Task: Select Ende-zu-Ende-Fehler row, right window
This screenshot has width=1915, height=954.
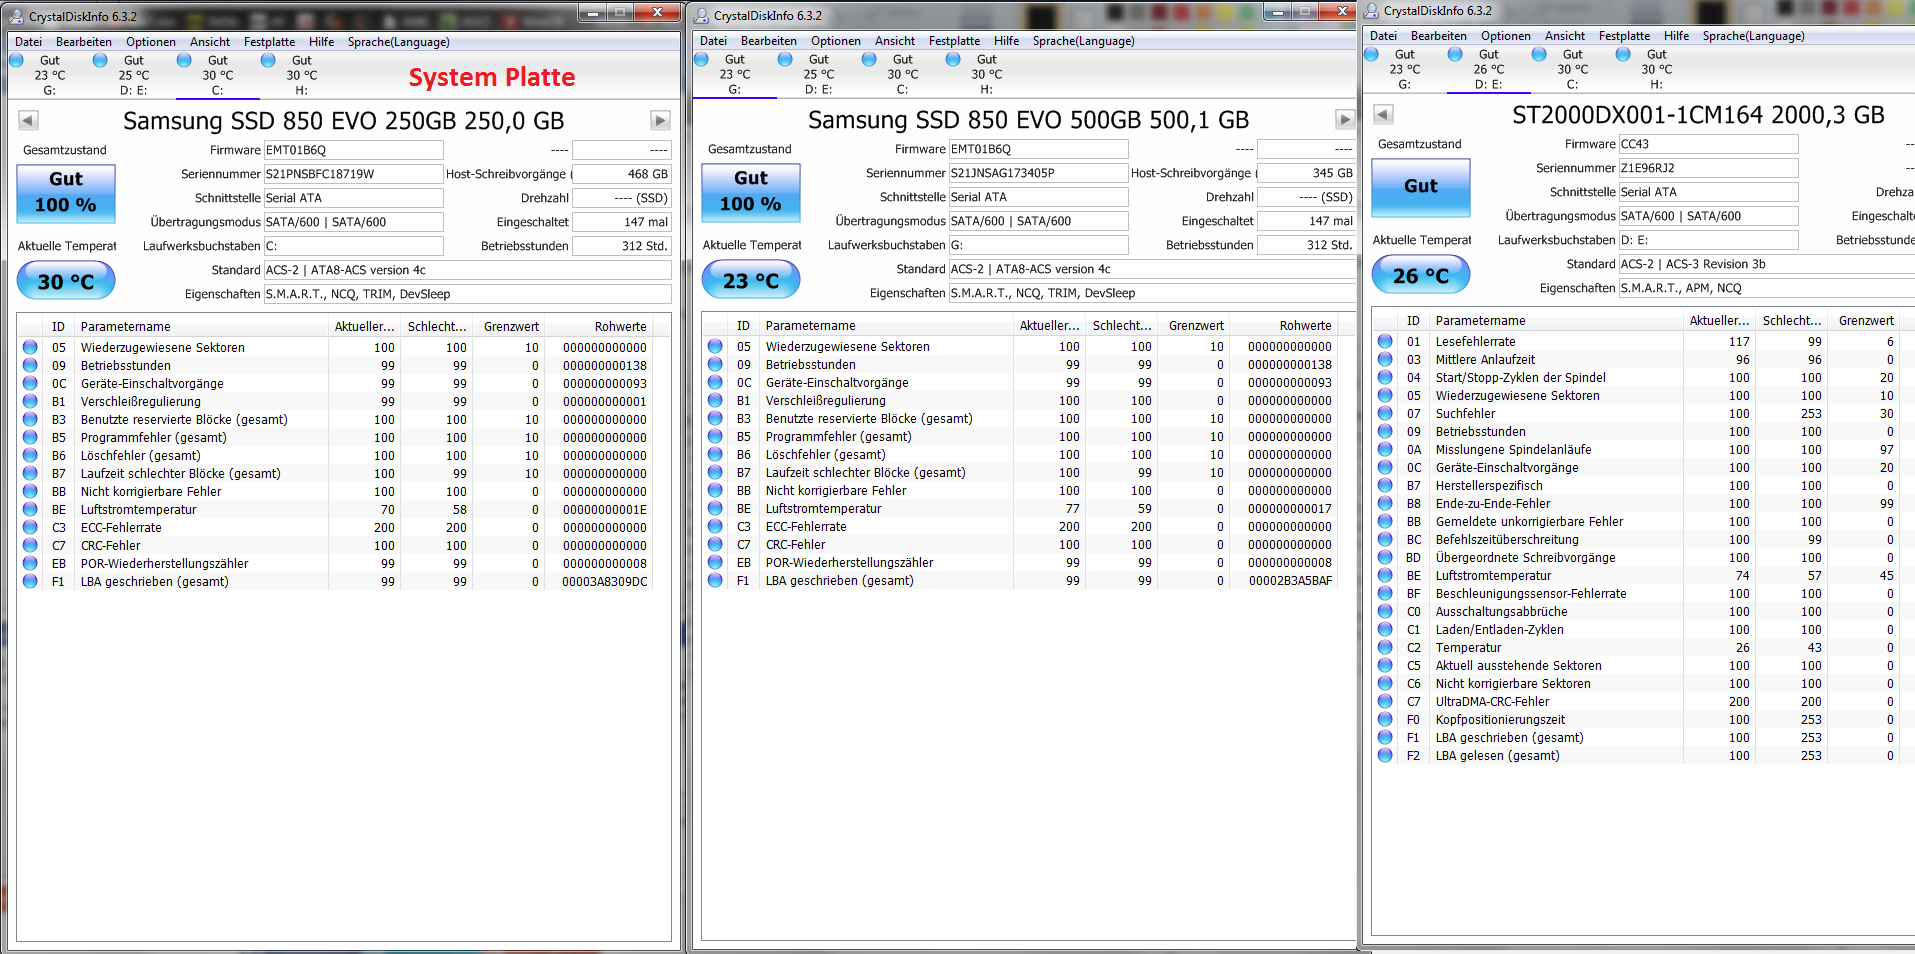Action: tap(1644, 503)
